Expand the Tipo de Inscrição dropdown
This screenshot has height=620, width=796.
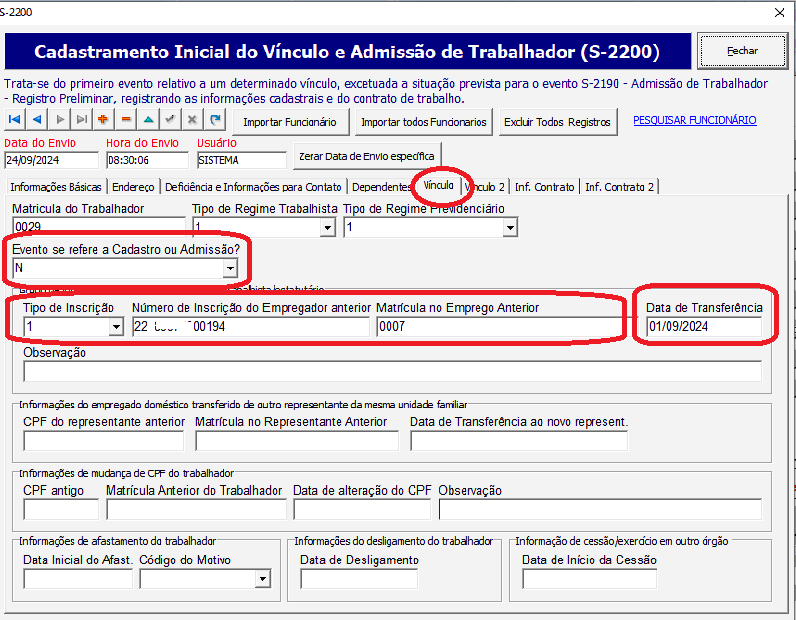coord(115,327)
